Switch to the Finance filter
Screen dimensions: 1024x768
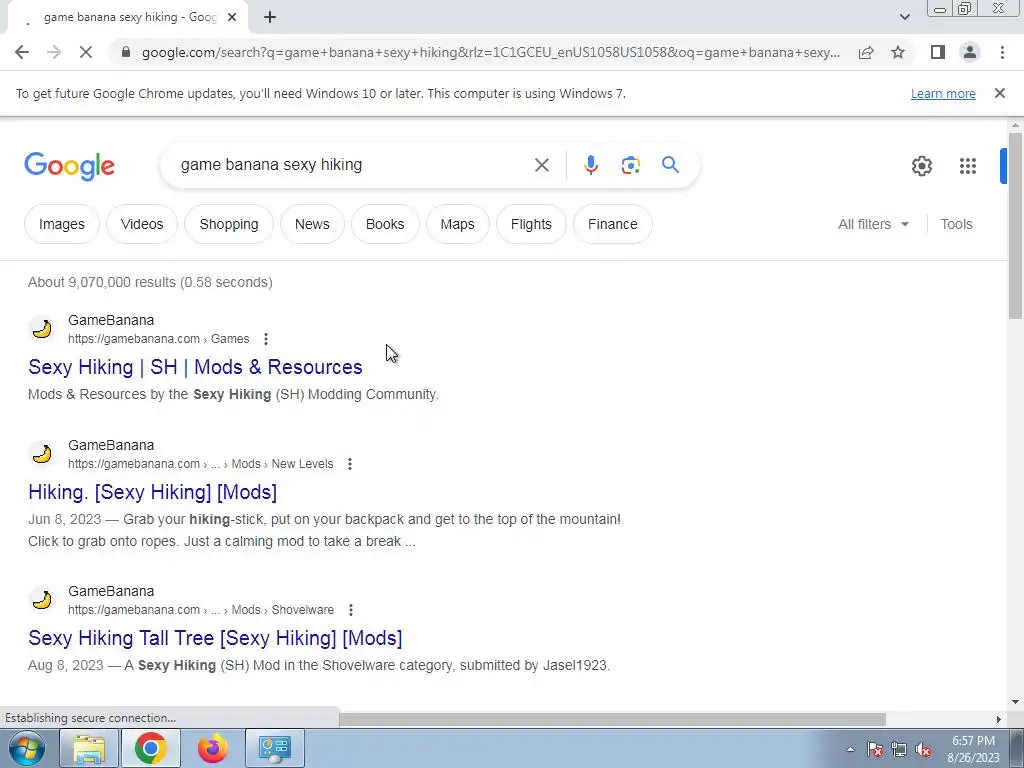613,224
